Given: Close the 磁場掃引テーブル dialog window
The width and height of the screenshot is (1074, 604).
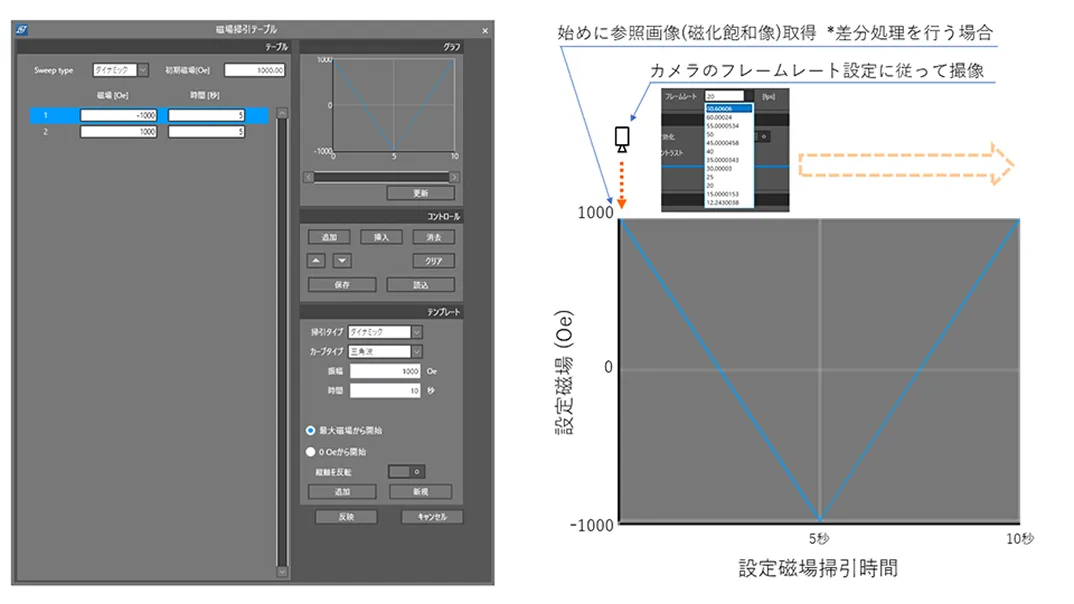Looking at the screenshot, I should pos(485,30).
